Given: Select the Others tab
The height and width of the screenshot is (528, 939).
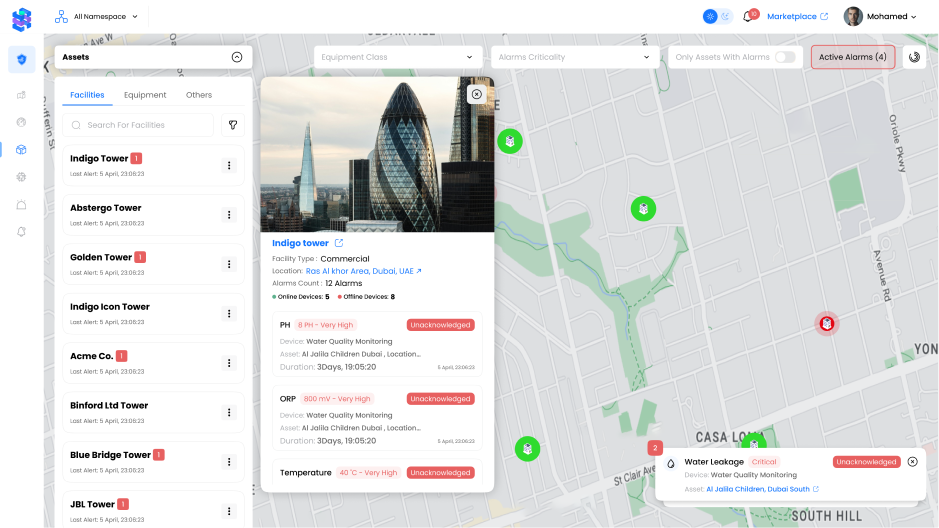Looking at the screenshot, I should 199,95.
